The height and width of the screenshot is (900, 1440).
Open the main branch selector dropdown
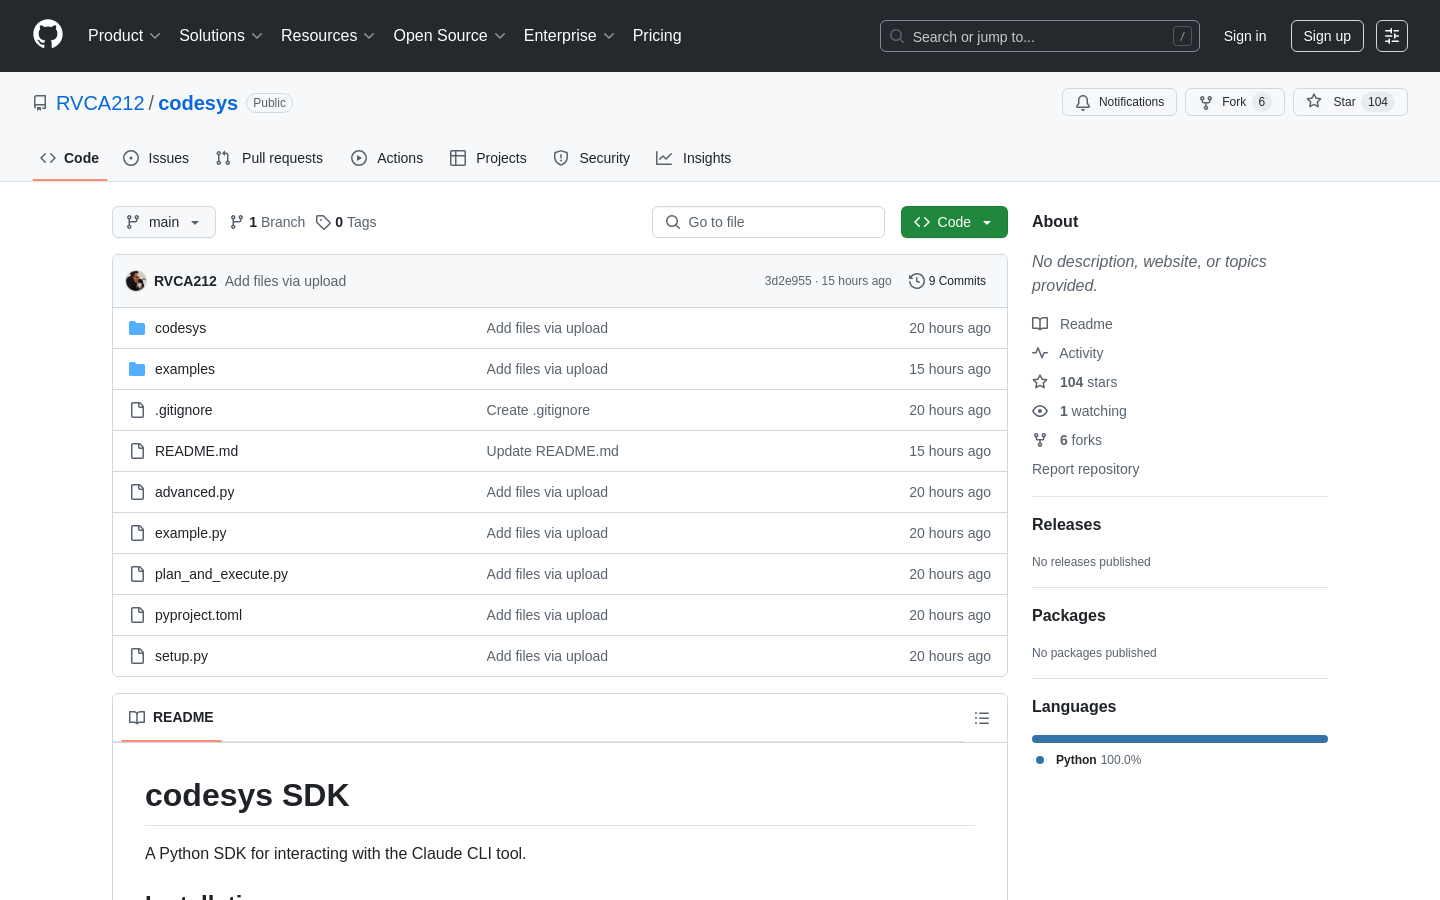click(x=164, y=222)
